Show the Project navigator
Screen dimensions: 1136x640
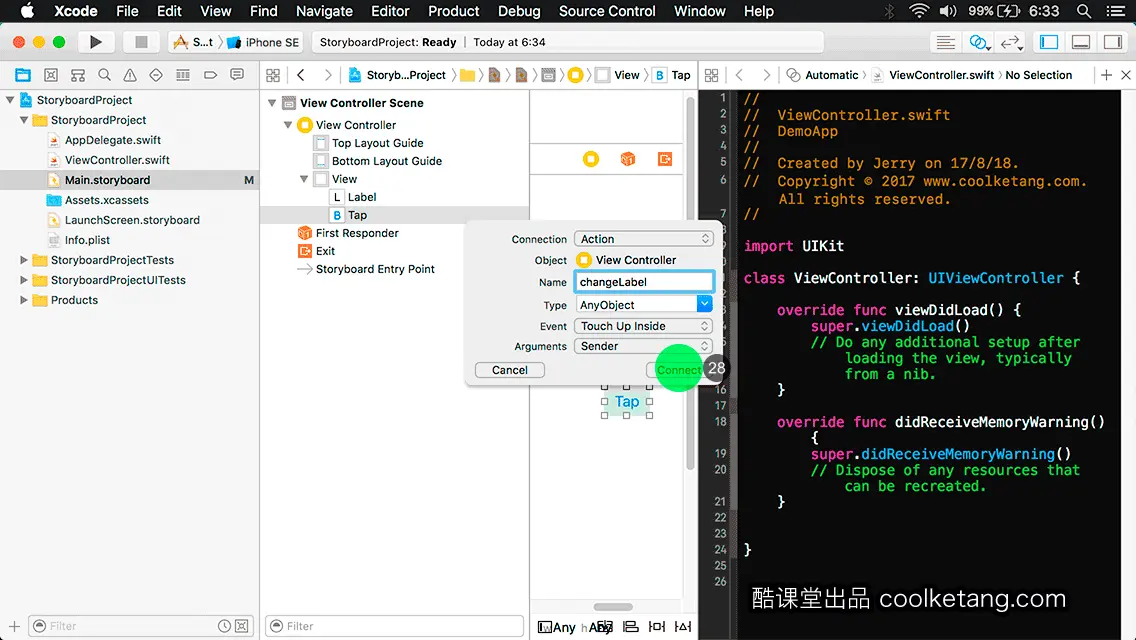23,75
